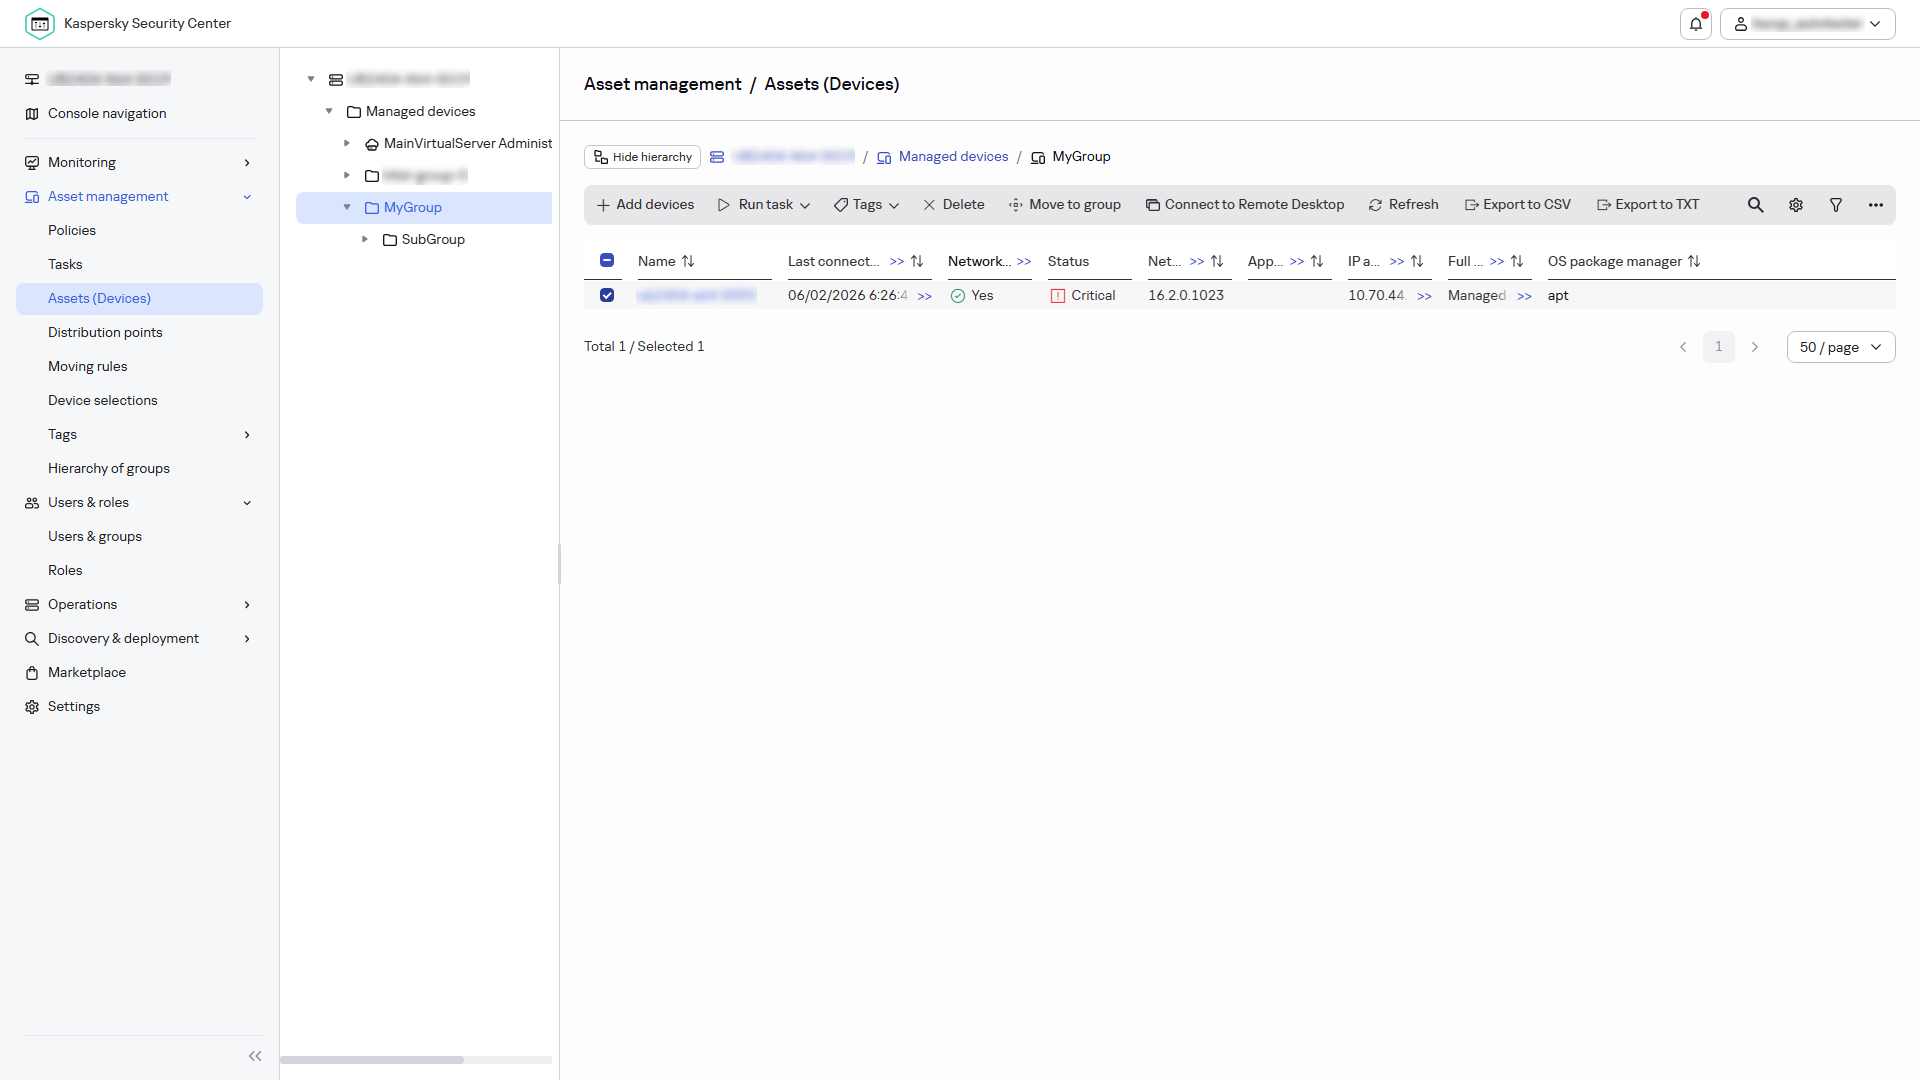Image resolution: width=1920 pixels, height=1080 pixels.
Task: Open the Marketplace page
Action: coord(87,673)
